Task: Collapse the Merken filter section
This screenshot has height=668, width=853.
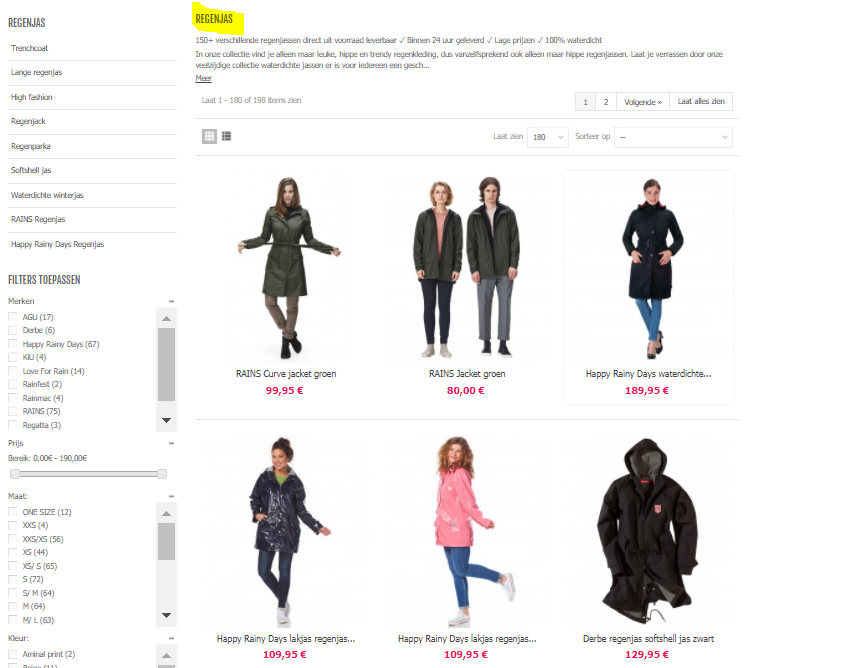Action: coord(171,301)
